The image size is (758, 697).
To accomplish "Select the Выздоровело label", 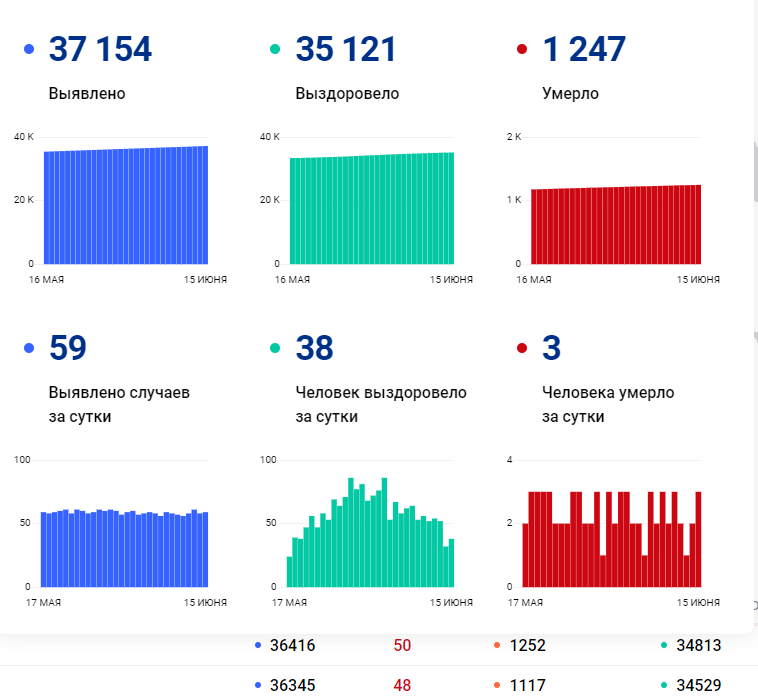I will coord(347,93).
